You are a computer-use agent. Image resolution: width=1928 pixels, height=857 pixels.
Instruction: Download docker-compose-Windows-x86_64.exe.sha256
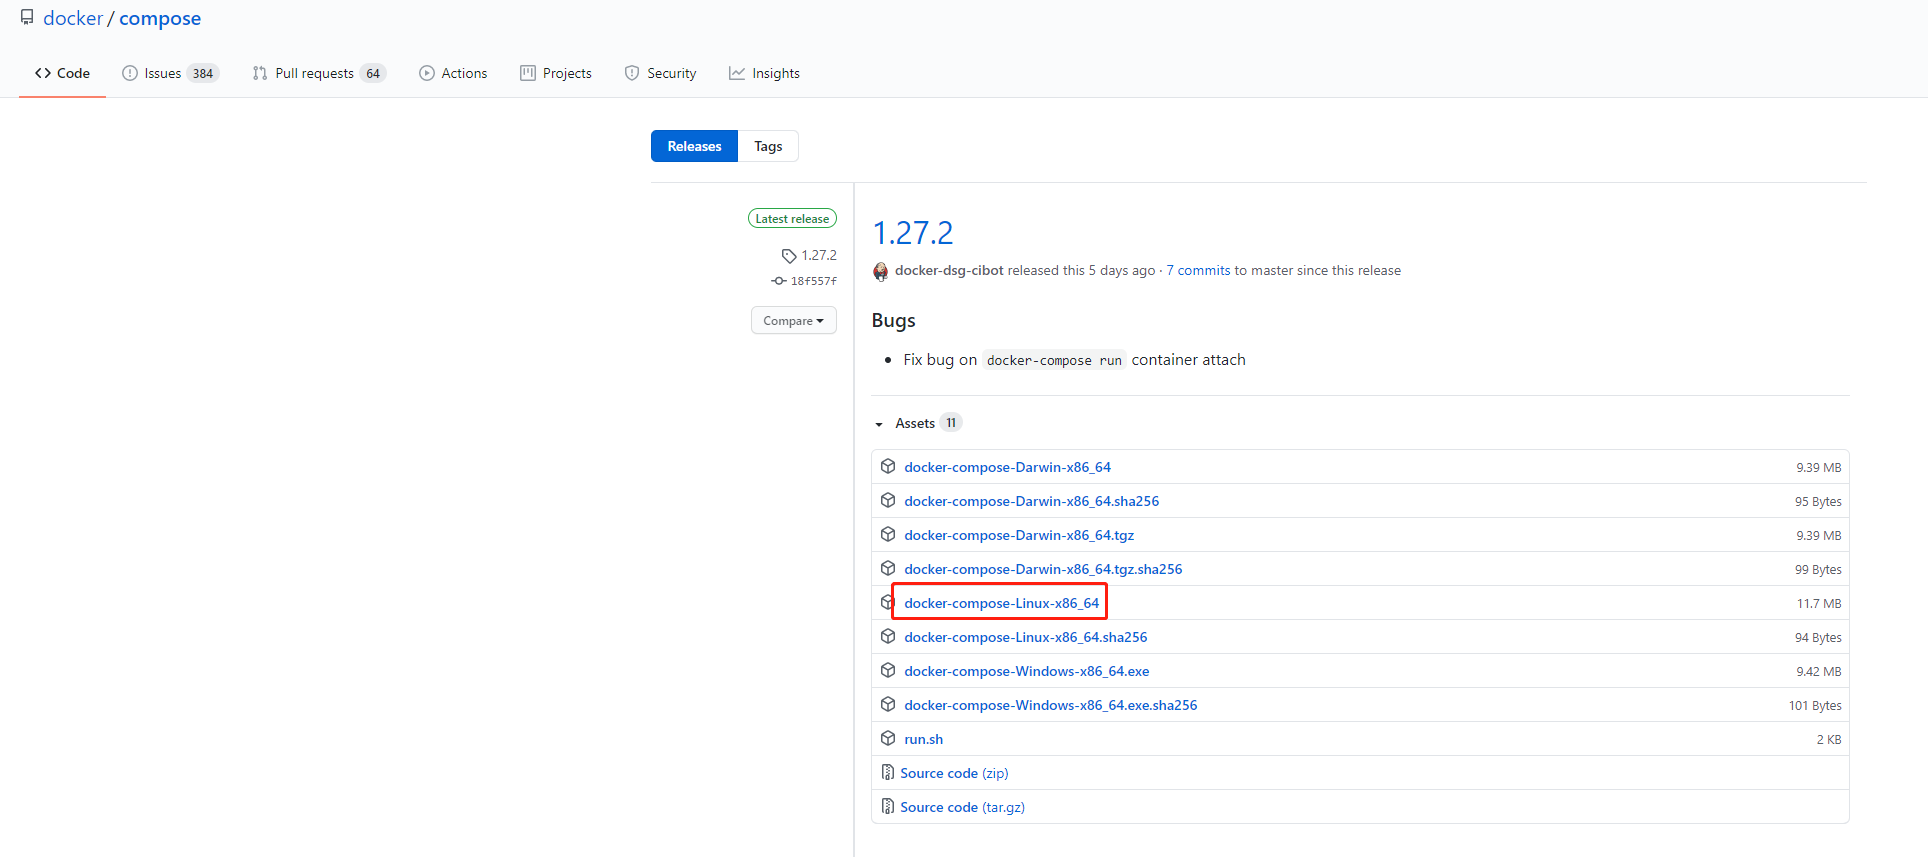(x=1050, y=705)
